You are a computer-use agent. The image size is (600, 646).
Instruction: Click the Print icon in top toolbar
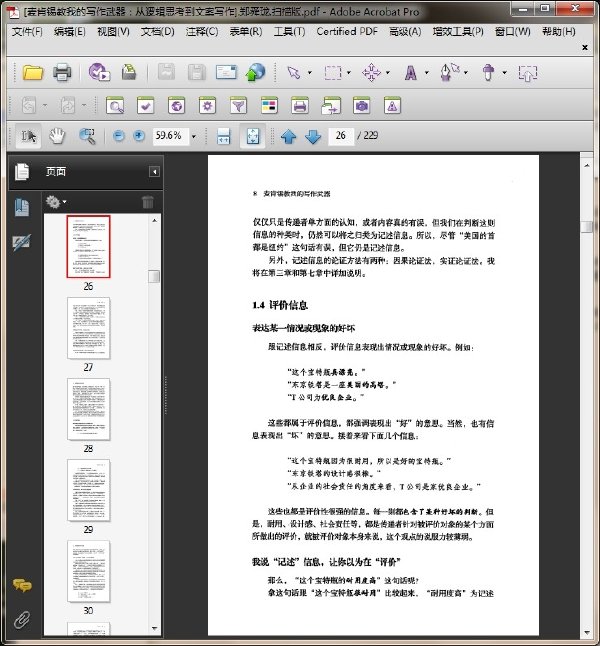pos(62,73)
